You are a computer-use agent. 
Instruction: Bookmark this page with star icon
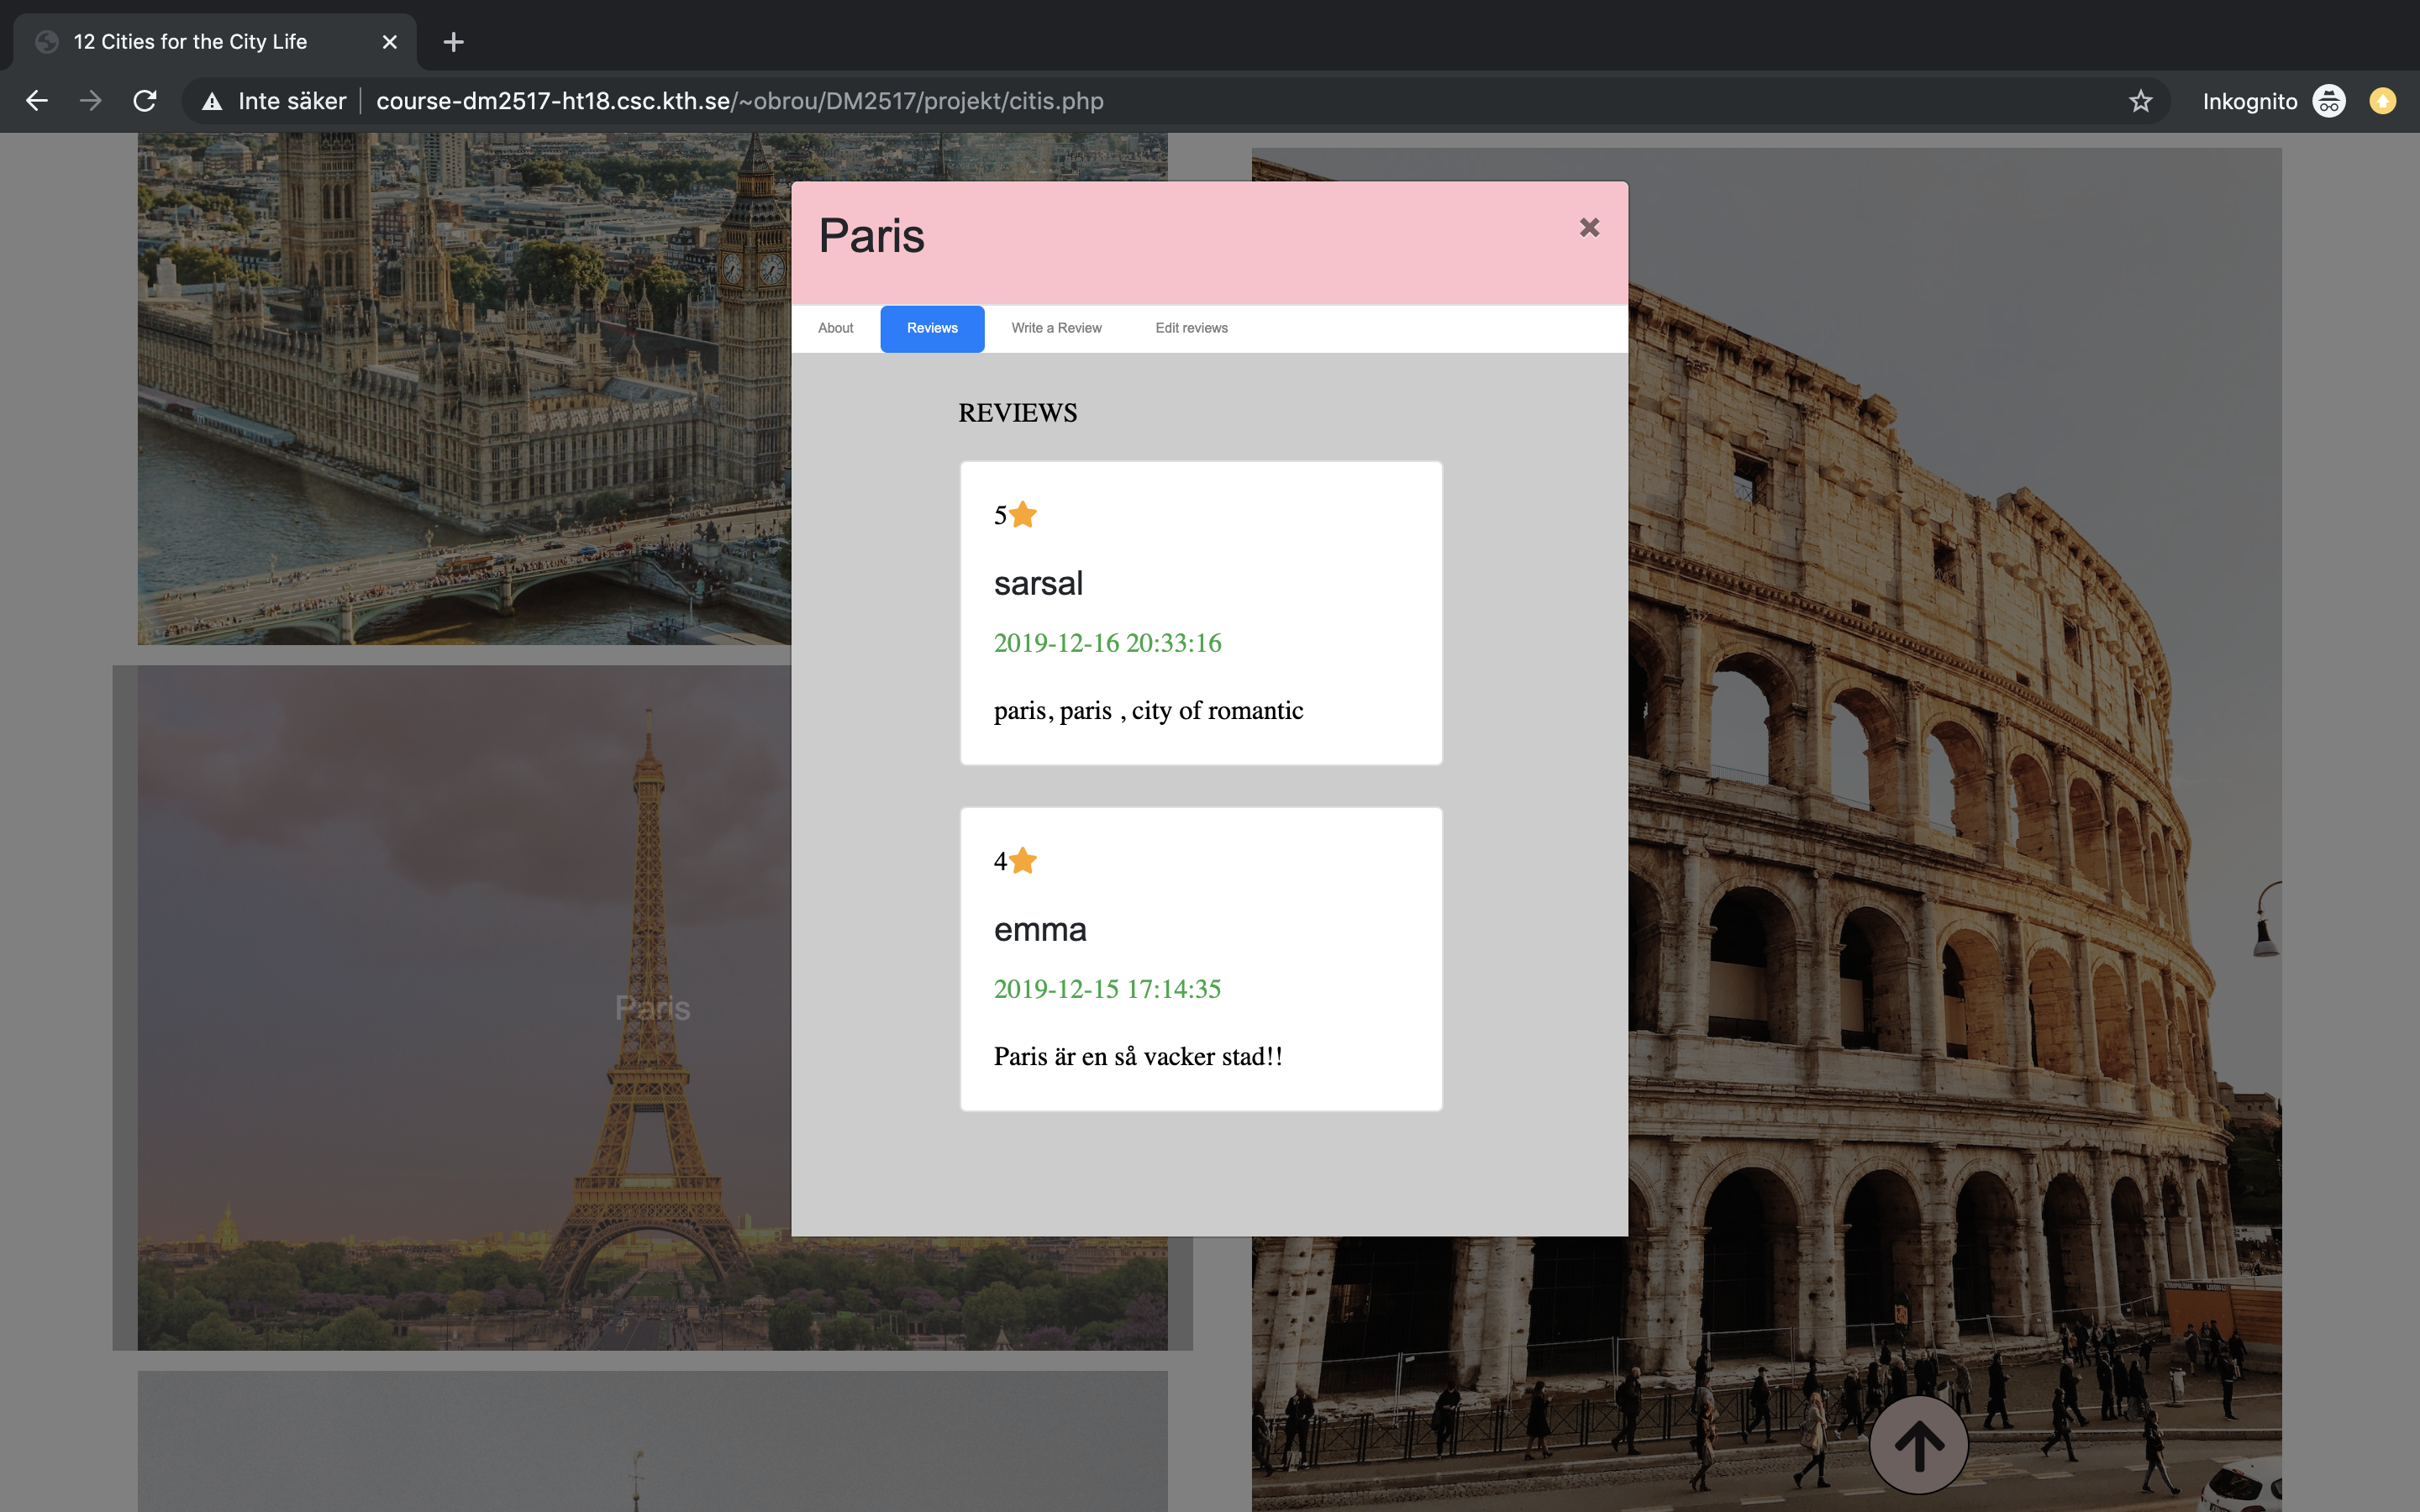(2139, 101)
